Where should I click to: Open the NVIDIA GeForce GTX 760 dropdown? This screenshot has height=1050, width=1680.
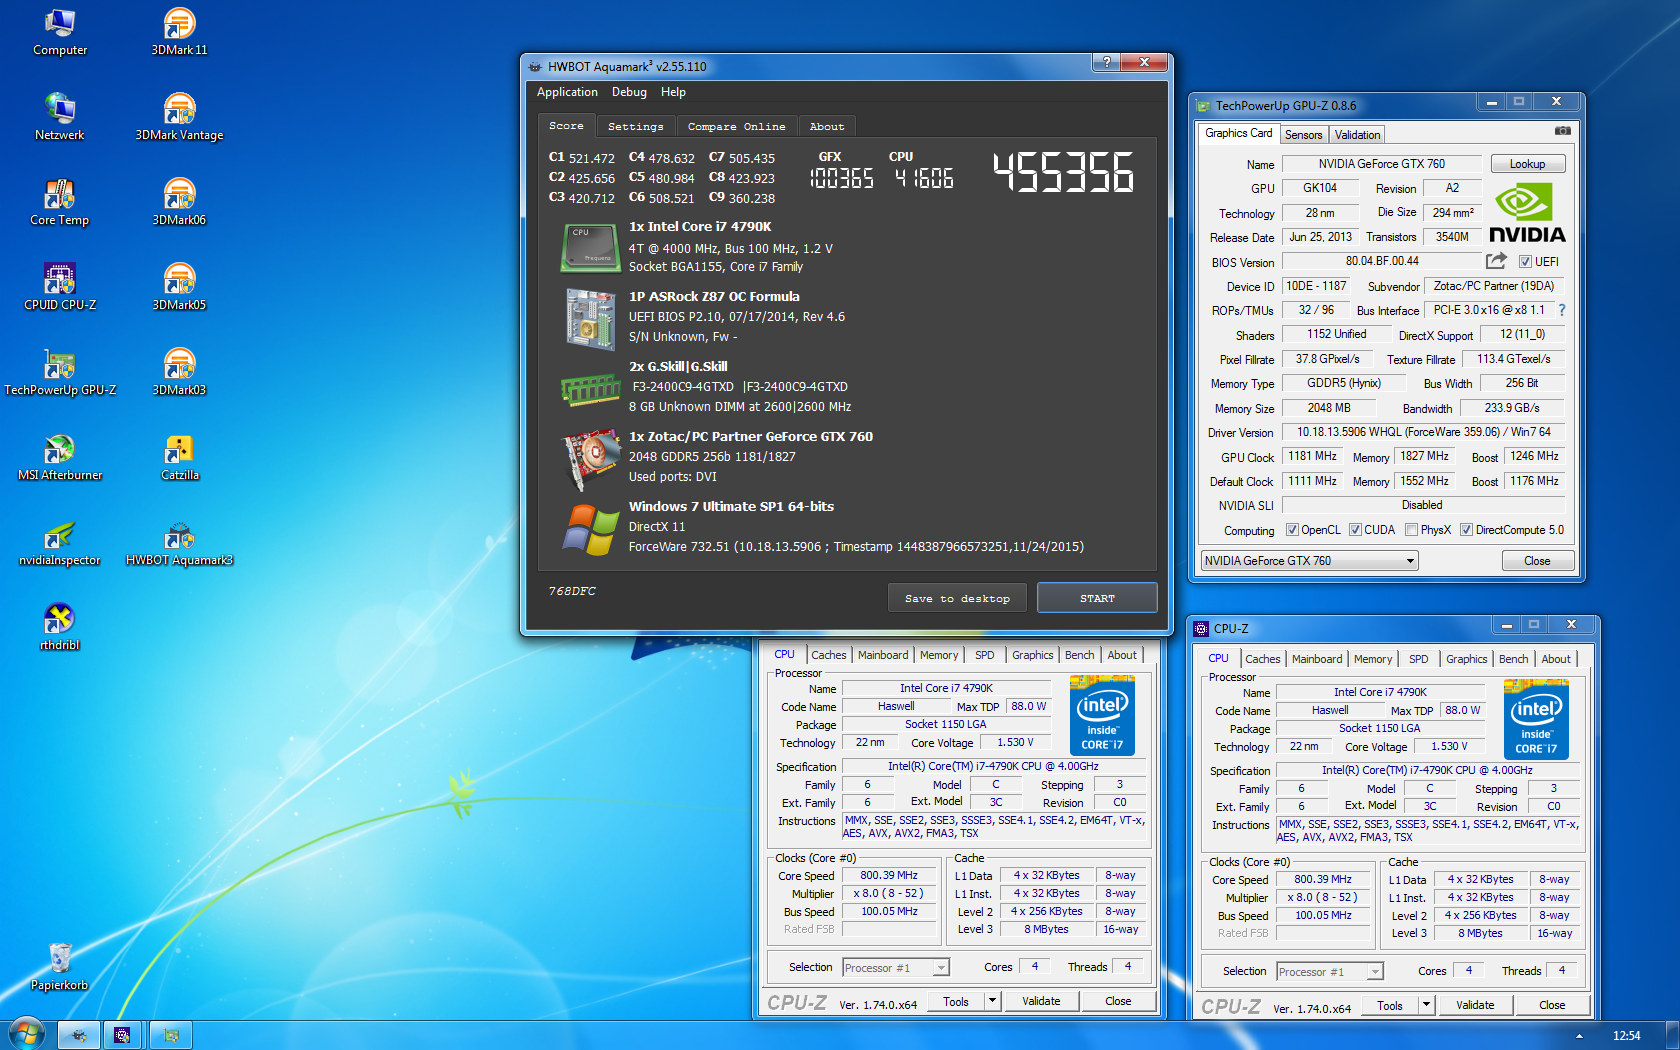coord(1310,561)
